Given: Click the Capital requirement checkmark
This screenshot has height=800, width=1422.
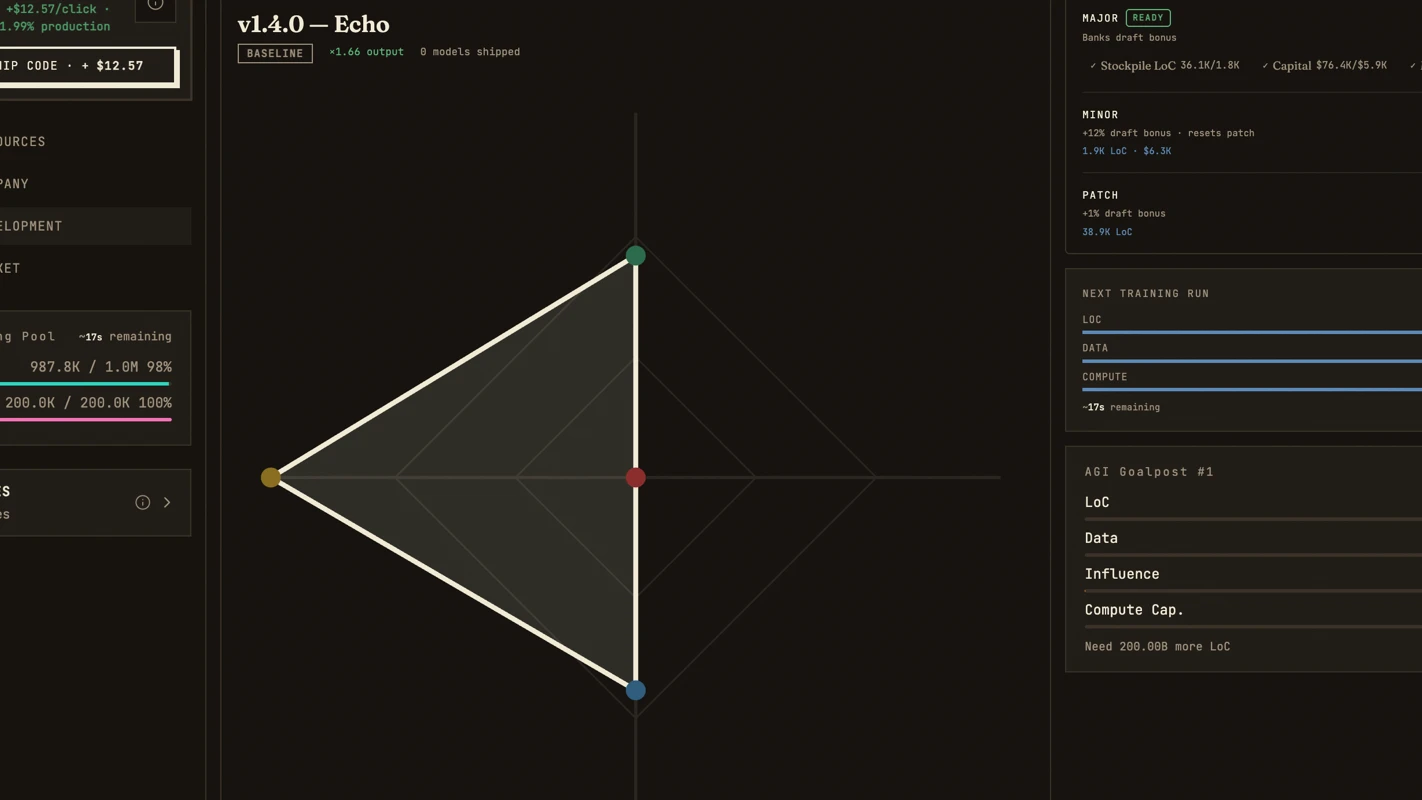Looking at the screenshot, I should pos(1265,66).
